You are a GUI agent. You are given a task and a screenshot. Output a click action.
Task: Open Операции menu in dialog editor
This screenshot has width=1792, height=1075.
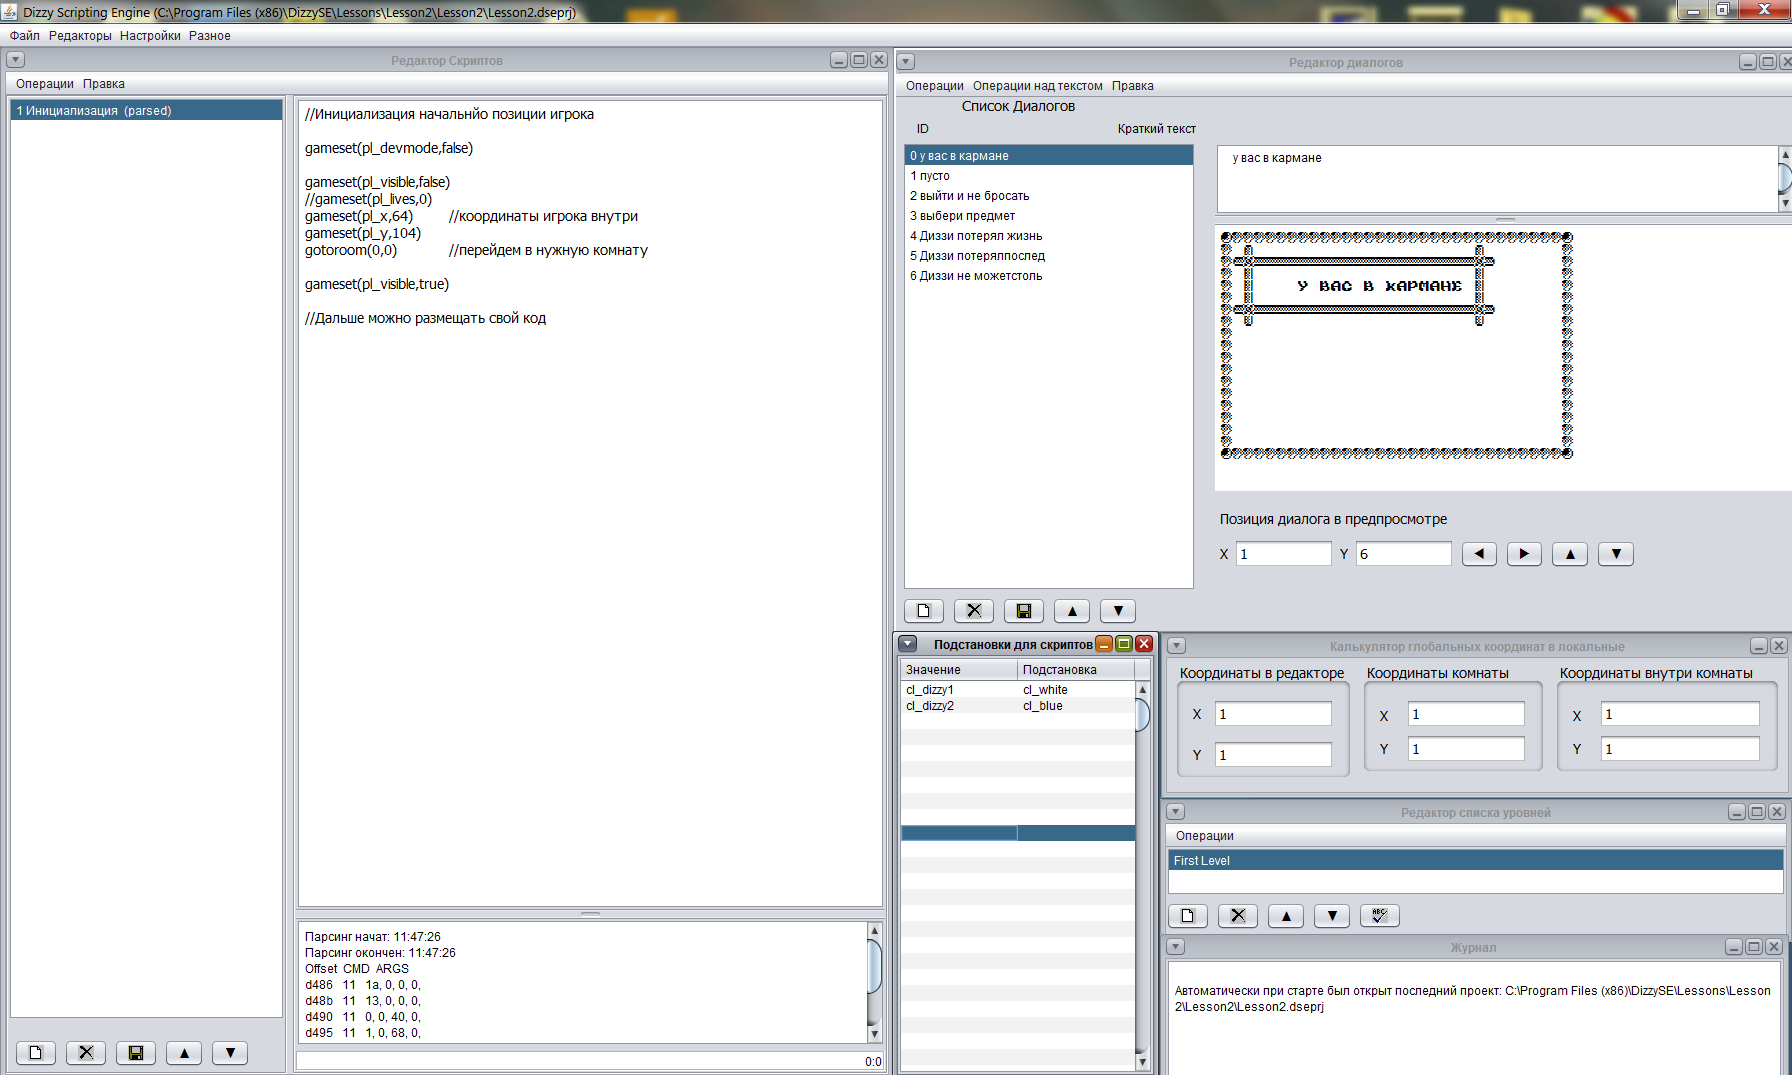(x=935, y=86)
